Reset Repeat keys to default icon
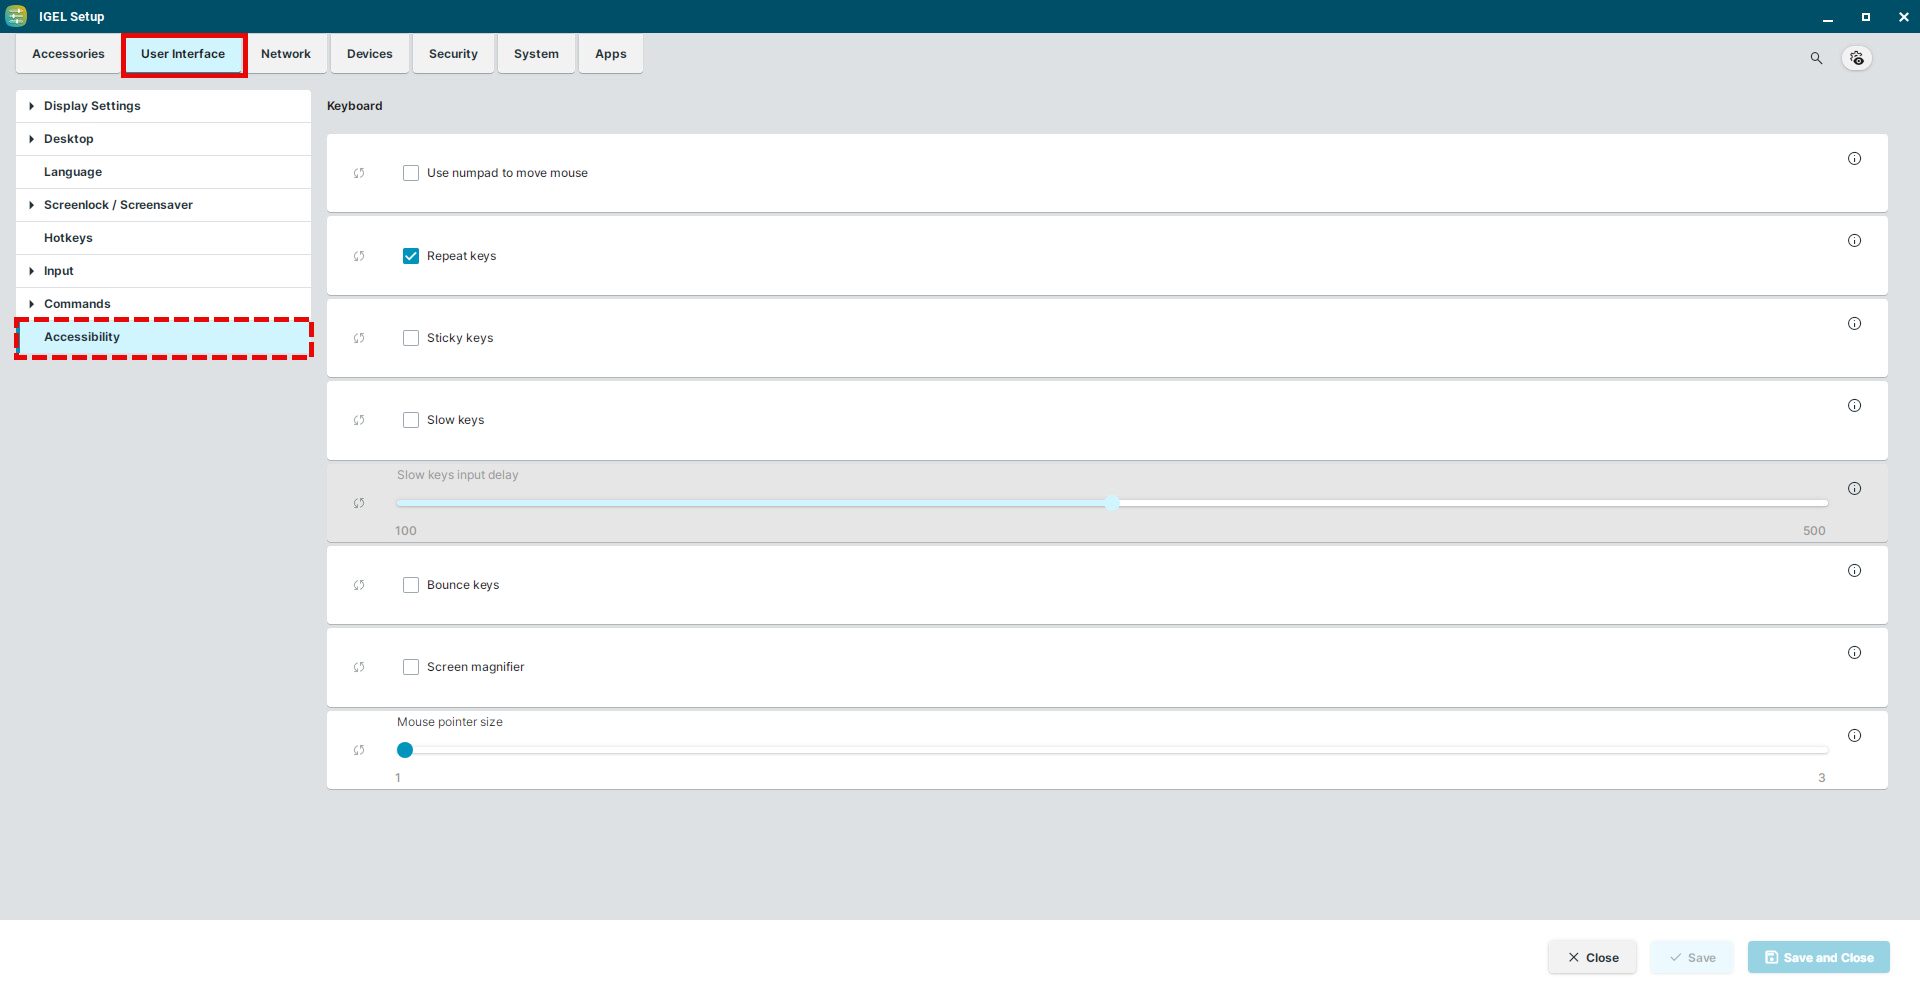 (x=359, y=256)
